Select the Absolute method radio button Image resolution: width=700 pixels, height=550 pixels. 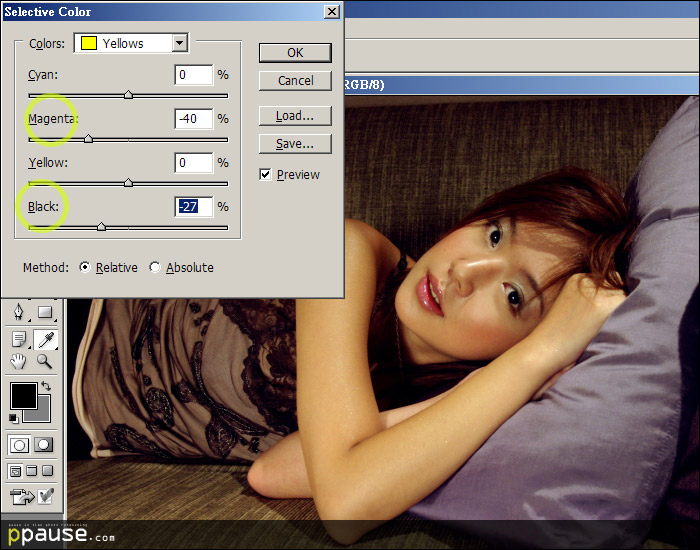pos(155,268)
